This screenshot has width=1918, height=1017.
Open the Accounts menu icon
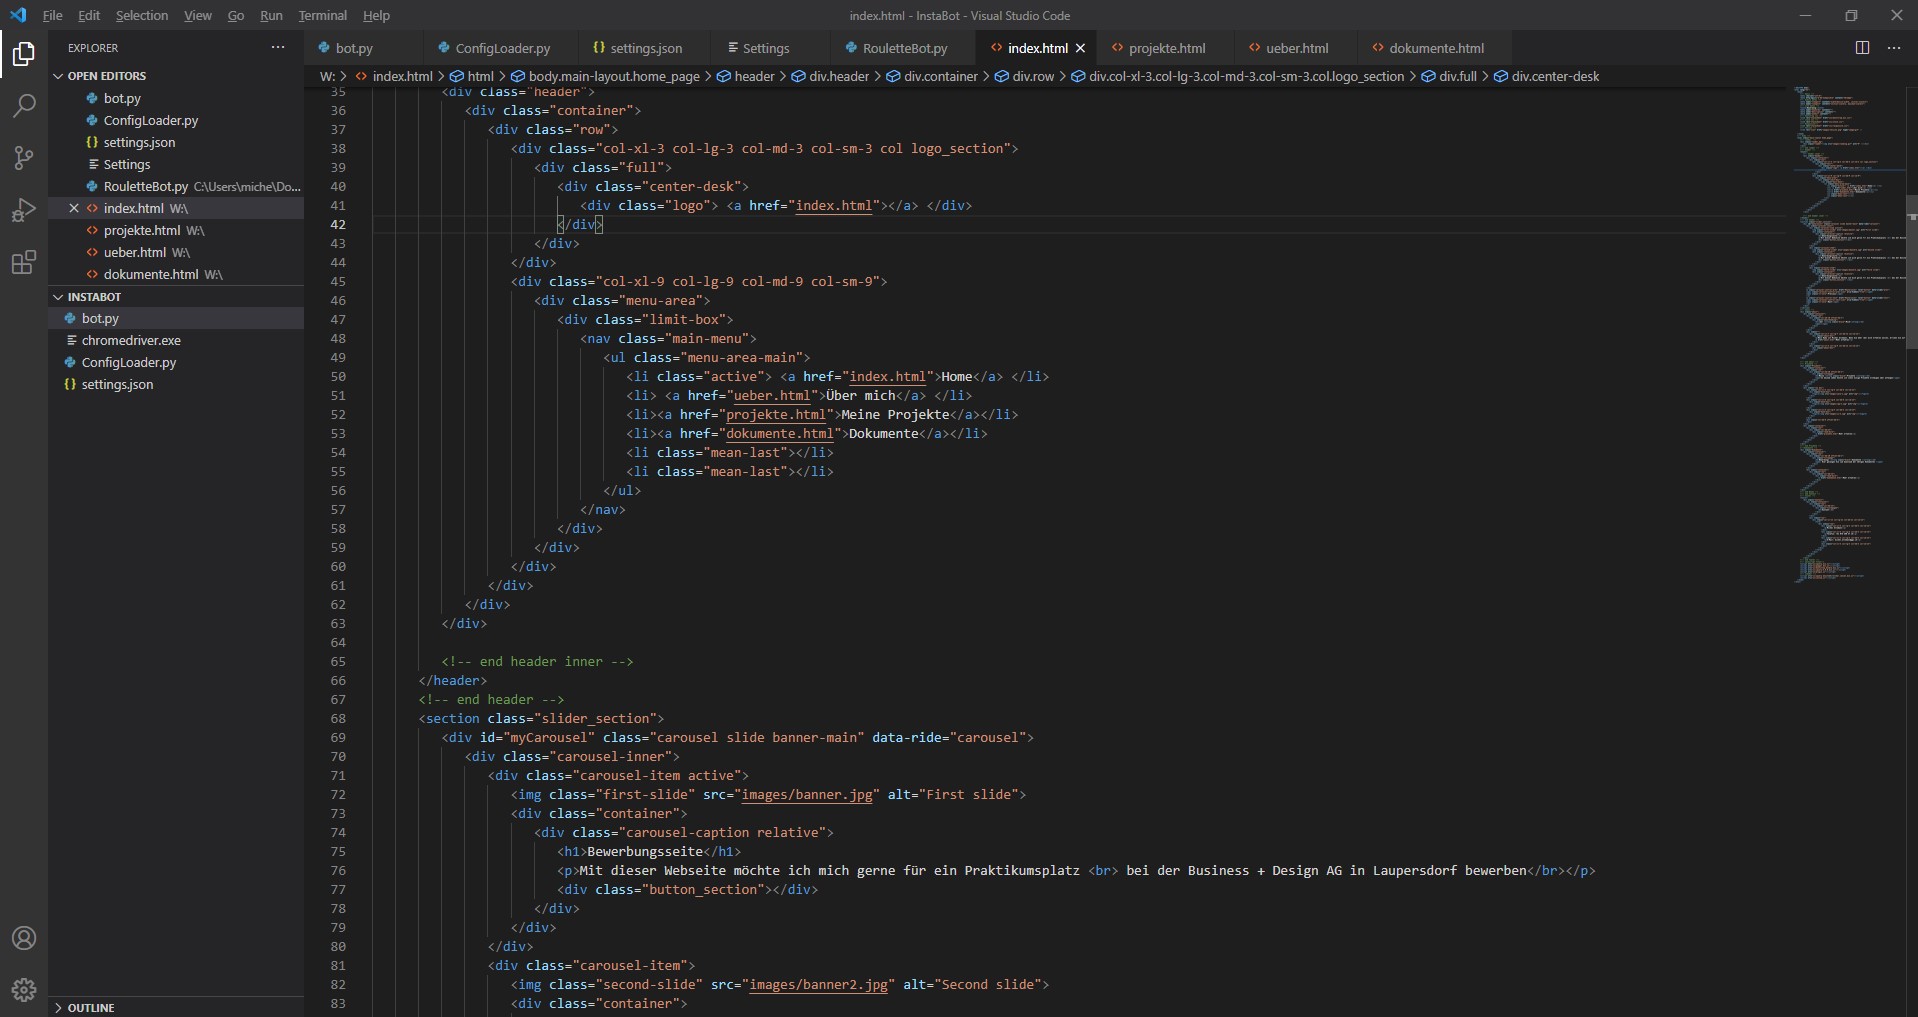coord(24,938)
